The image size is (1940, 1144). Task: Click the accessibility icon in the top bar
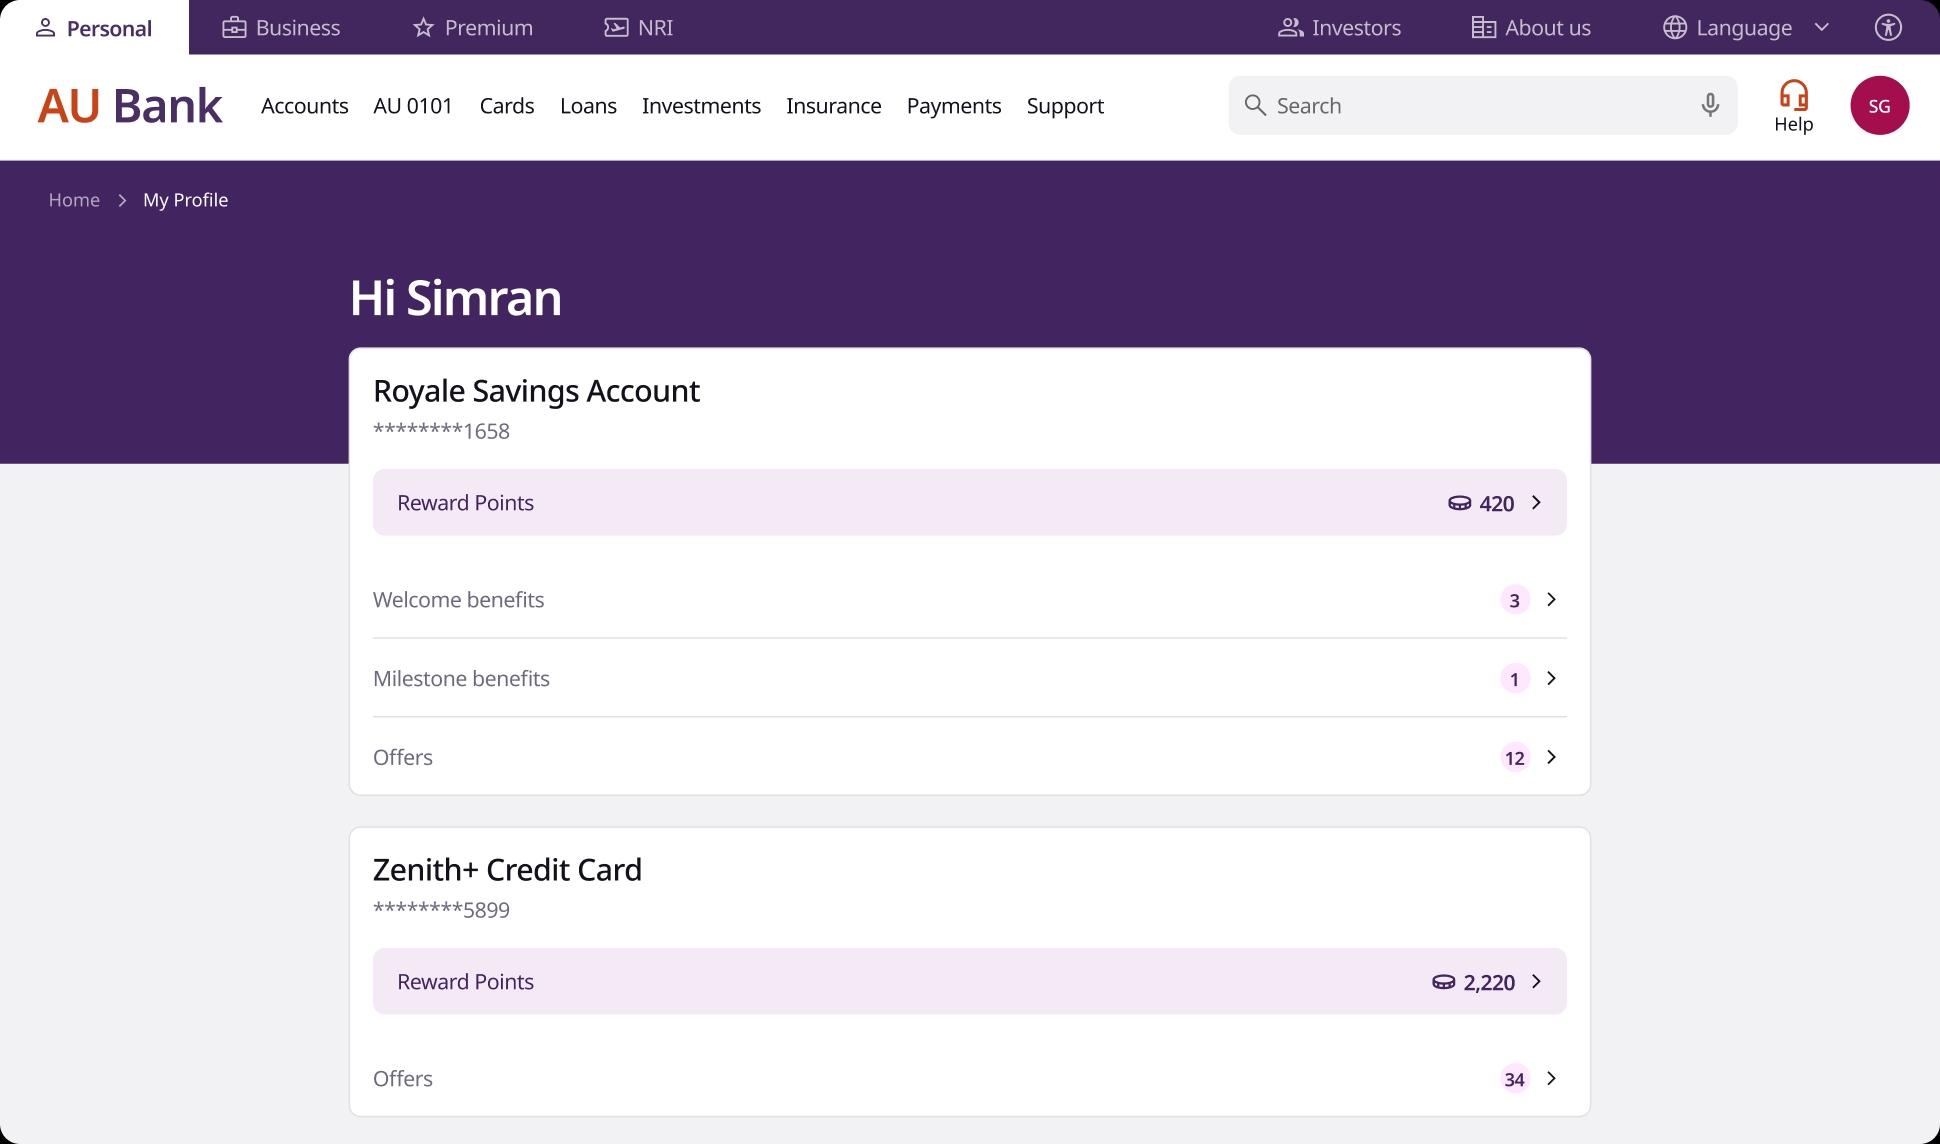coord(1888,27)
